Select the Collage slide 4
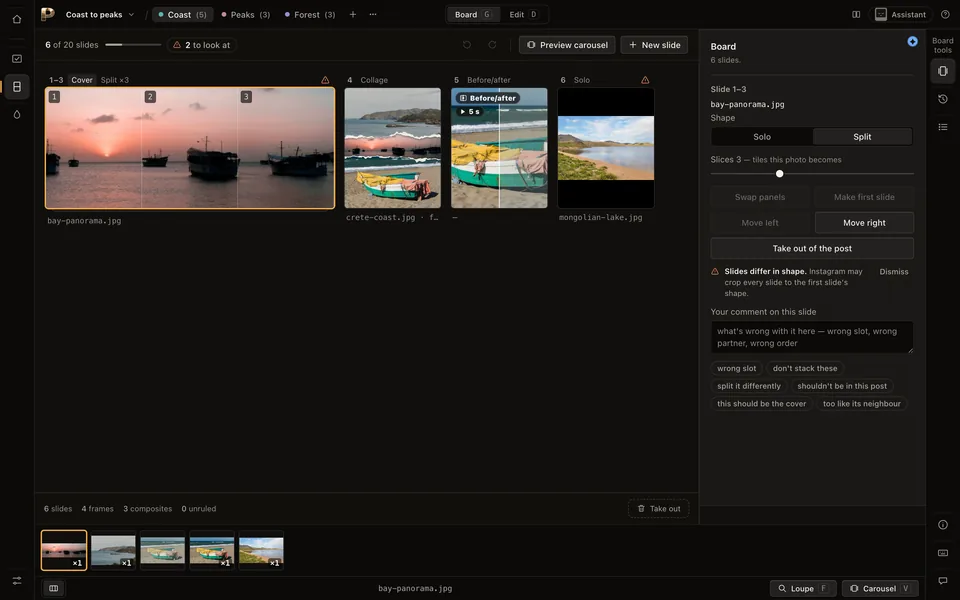960x600 pixels. (x=392, y=148)
